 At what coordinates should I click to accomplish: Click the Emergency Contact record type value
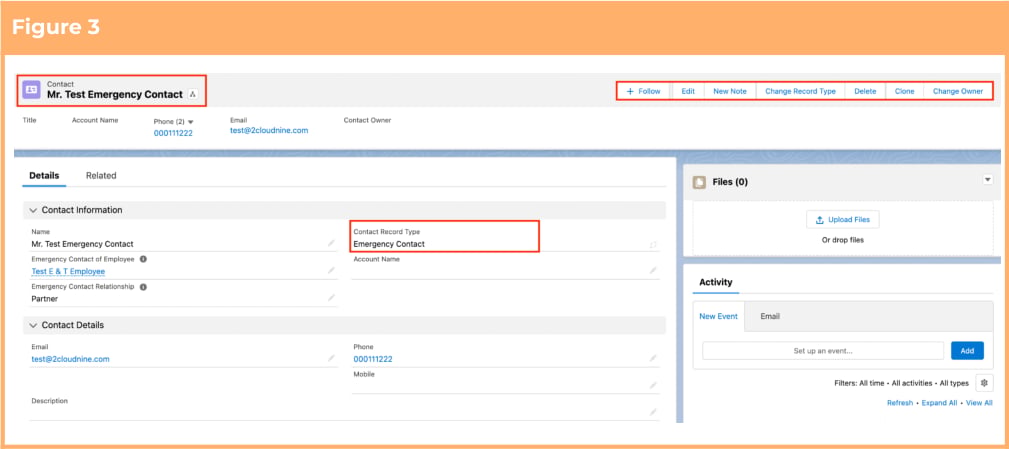[x=389, y=244]
